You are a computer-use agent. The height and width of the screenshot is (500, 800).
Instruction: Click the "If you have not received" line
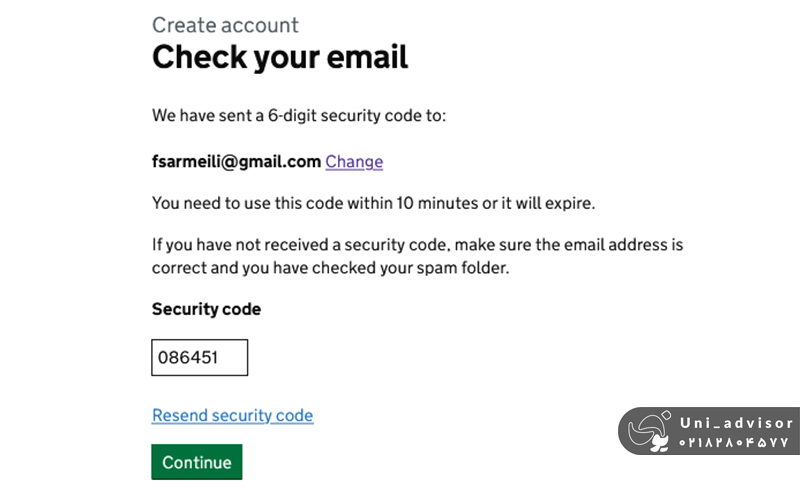pyautogui.click(x=417, y=244)
